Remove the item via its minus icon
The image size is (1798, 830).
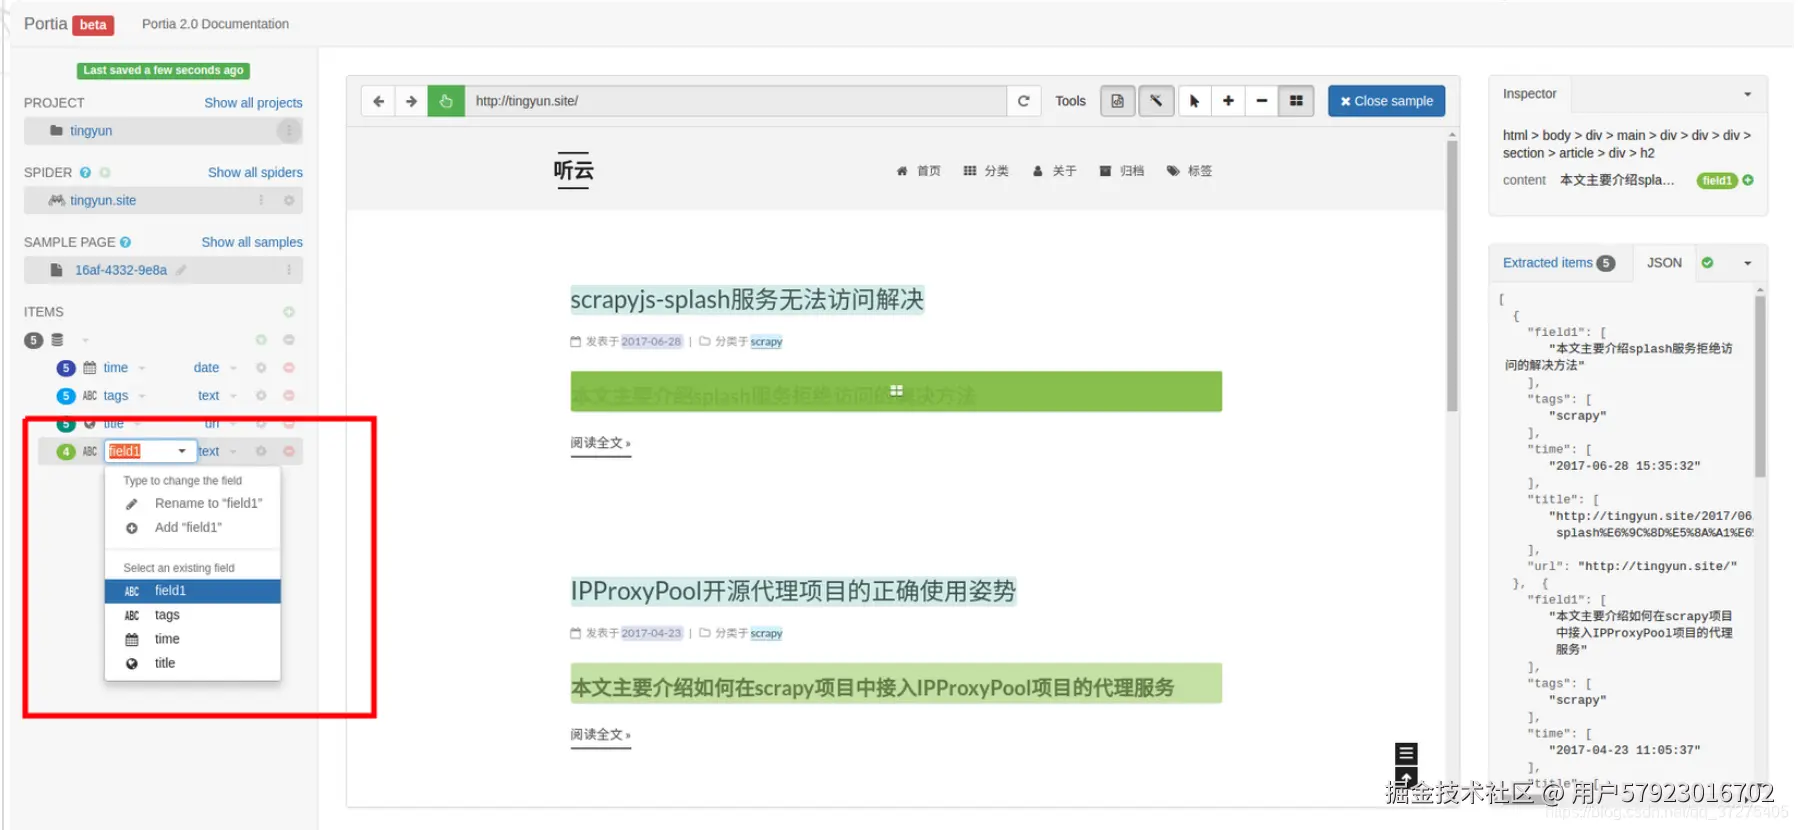tap(289, 341)
